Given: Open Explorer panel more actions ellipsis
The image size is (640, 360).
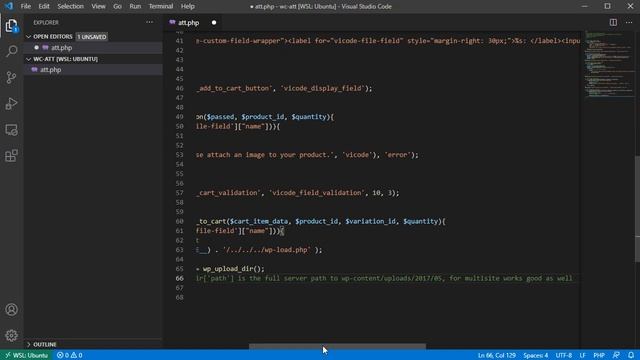Looking at the screenshot, I should 149,22.
